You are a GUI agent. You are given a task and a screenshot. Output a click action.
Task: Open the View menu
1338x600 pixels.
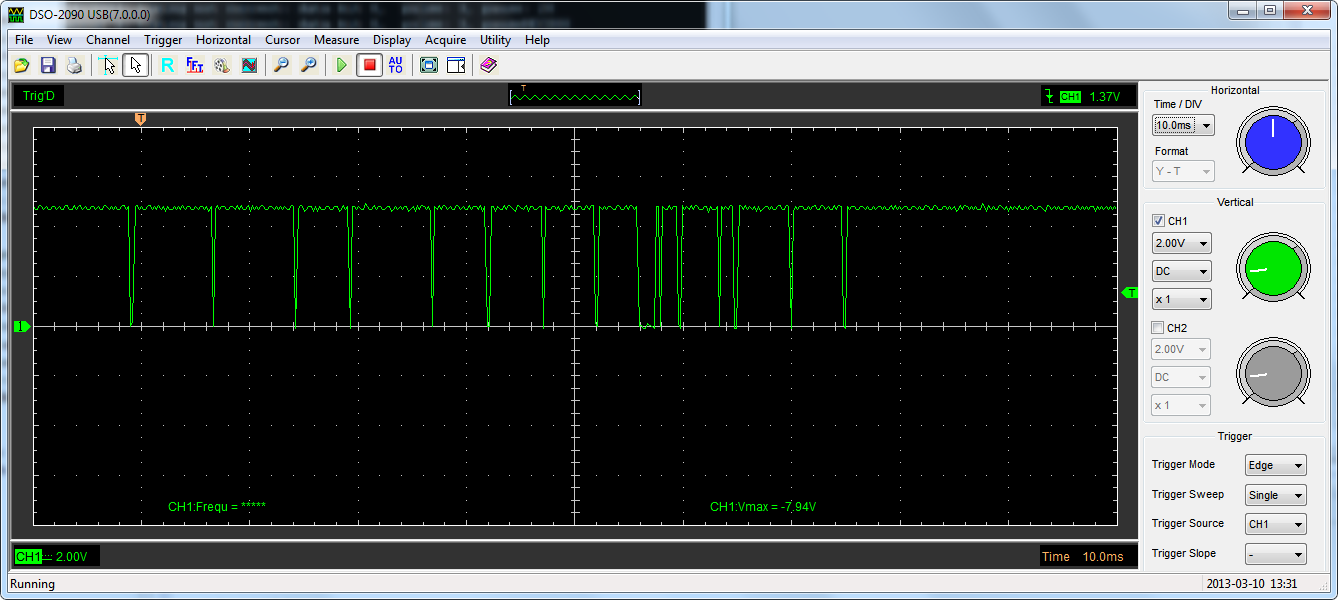click(59, 40)
